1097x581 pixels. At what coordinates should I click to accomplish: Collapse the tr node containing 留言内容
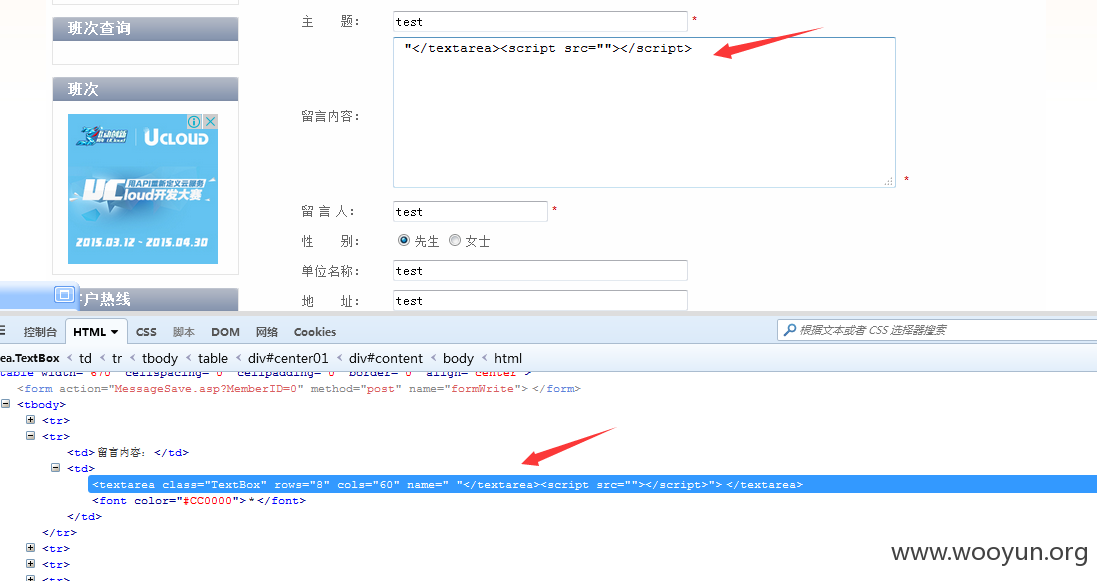(x=30, y=435)
